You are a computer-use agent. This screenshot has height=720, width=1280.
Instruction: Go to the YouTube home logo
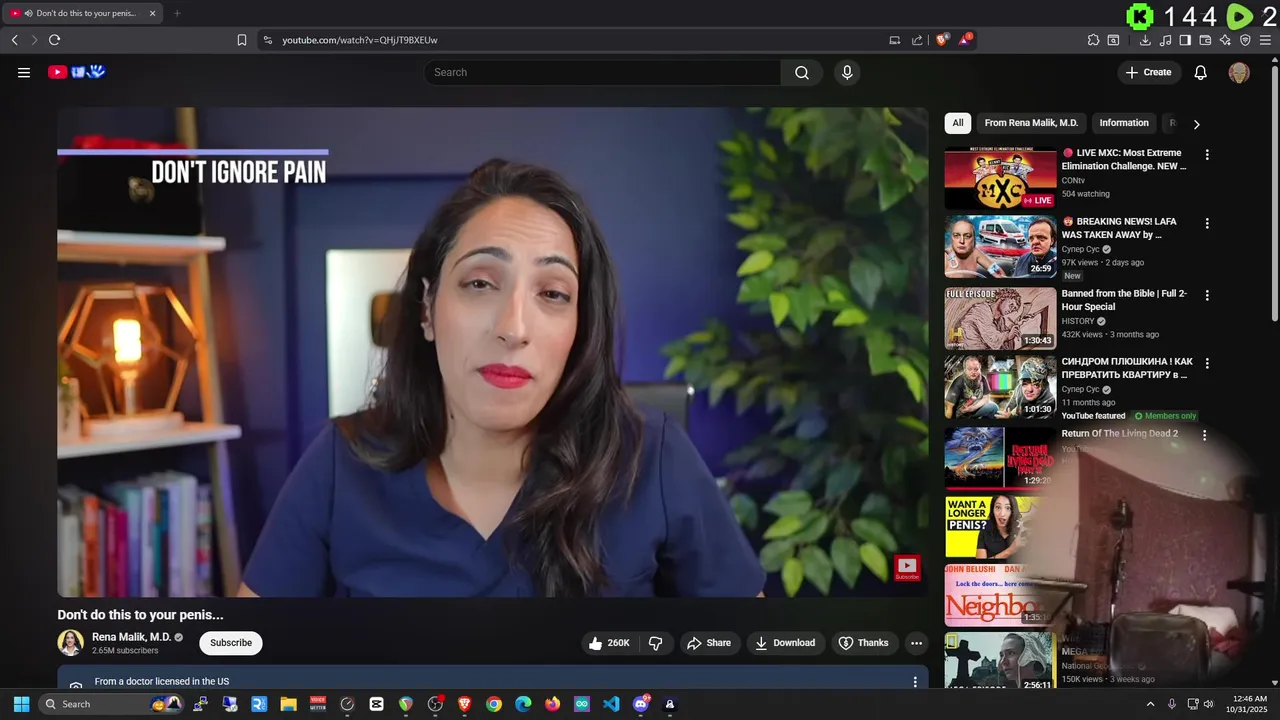click(x=77, y=72)
